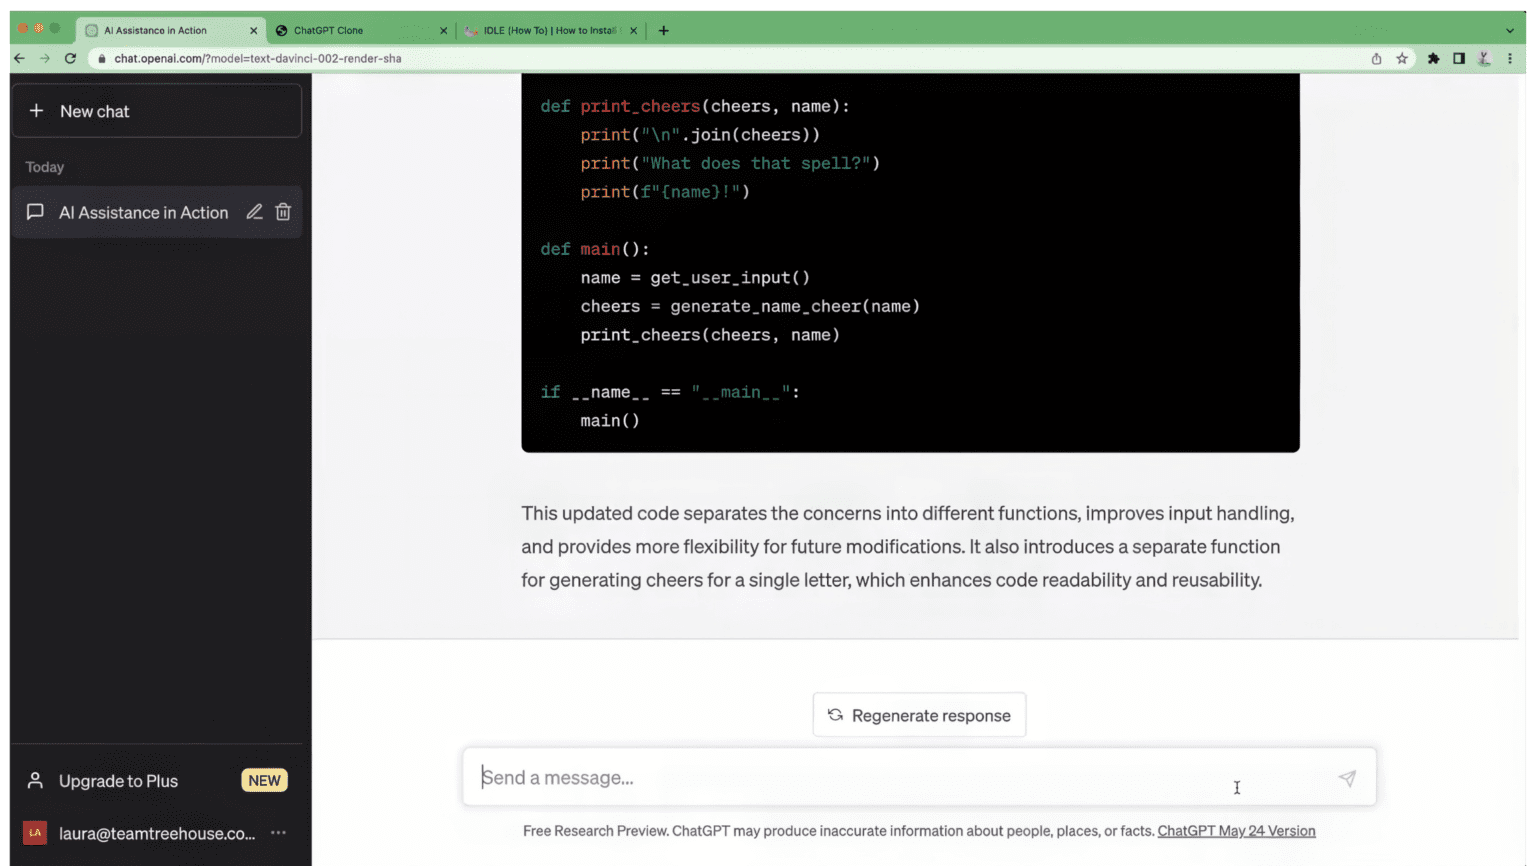
Task: Click Upgrade to Plus in the sidebar
Action: click(118, 781)
